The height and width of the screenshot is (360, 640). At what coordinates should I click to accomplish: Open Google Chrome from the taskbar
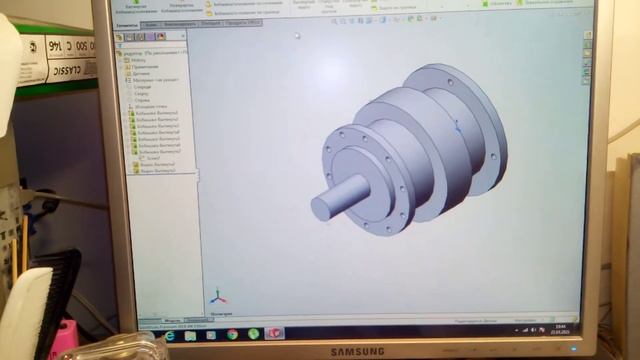[x=232, y=335]
